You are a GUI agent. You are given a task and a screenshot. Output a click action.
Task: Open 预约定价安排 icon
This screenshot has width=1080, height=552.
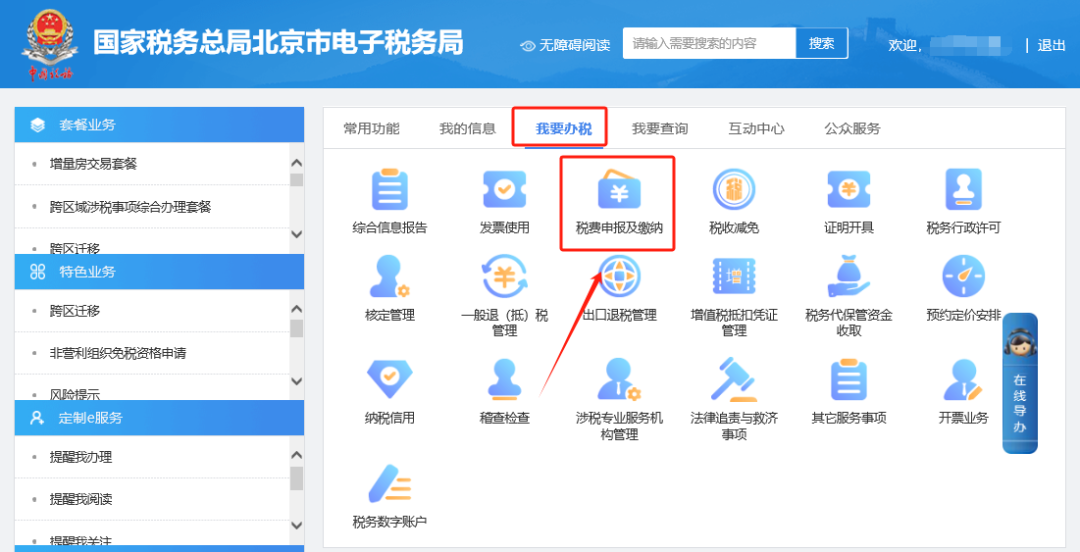pyautogui.click(x=964, y=276)
